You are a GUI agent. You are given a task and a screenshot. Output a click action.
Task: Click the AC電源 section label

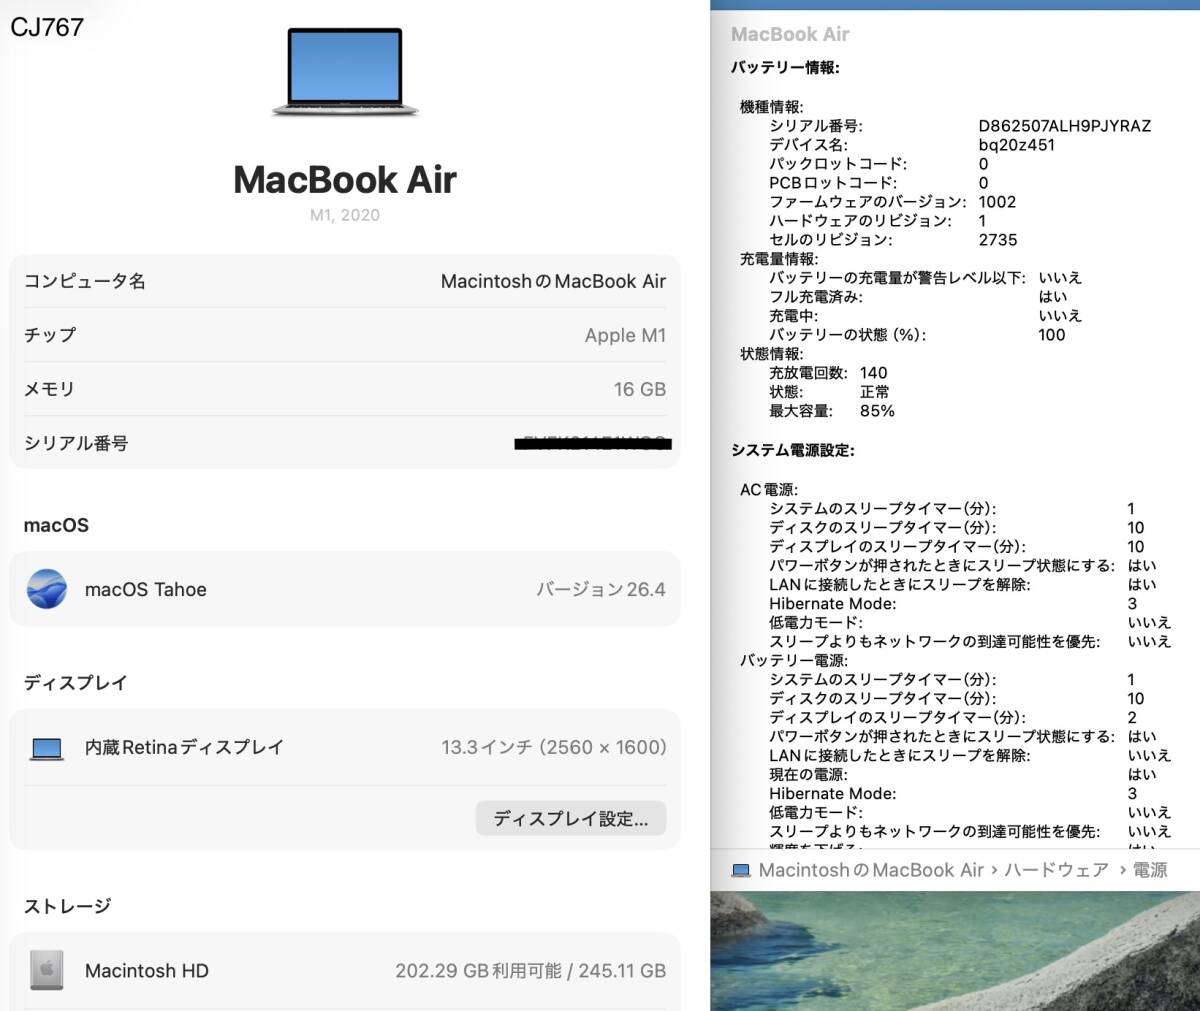(x=769, y=489)
